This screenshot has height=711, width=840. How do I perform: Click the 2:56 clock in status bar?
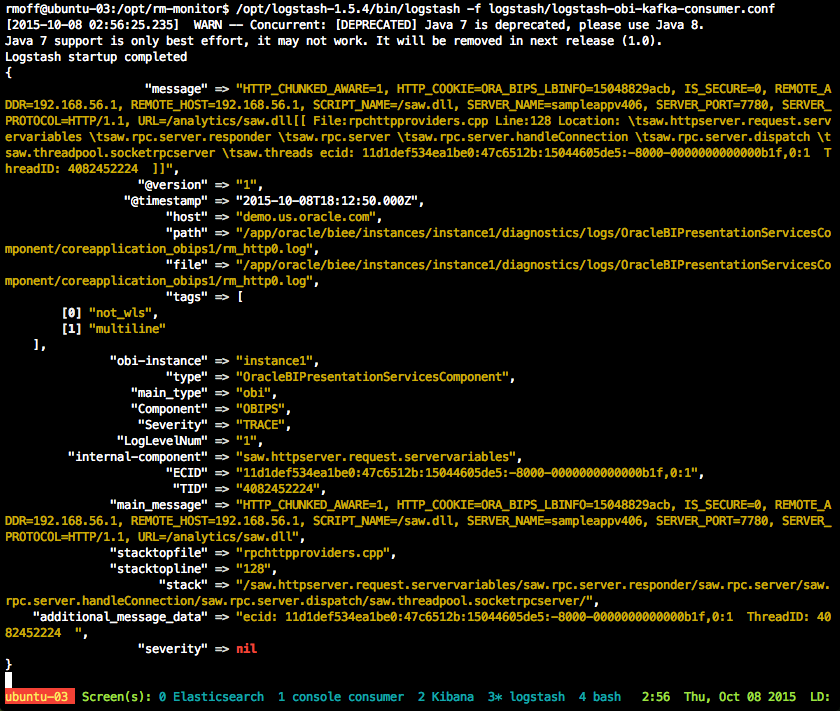pos(656,697)
